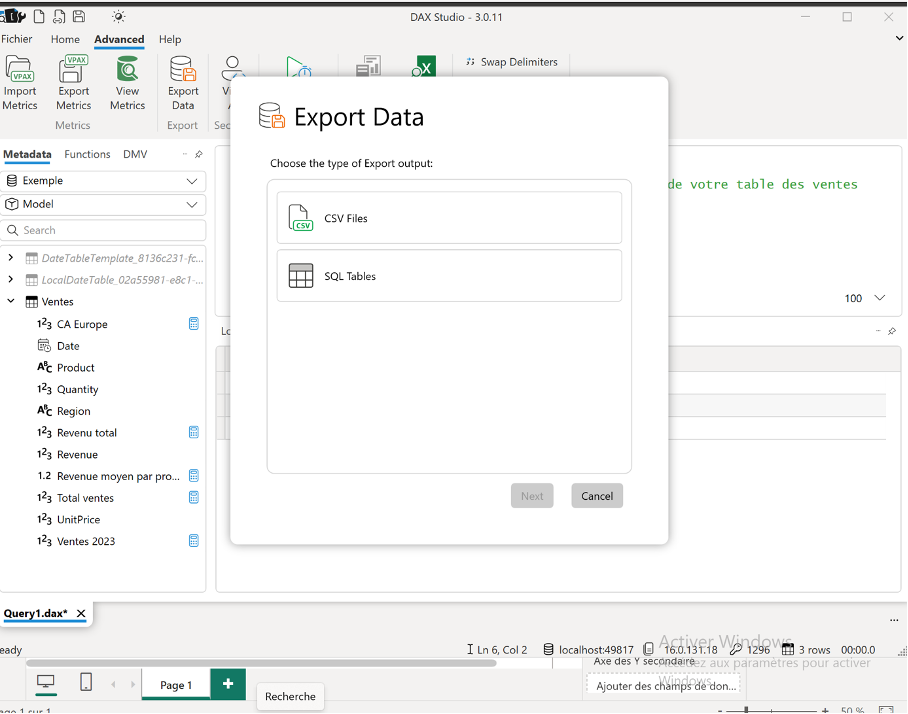Close the Query1.dax tab
The width and height of the screenshot is (908, 714).
[x=81, y=613]
